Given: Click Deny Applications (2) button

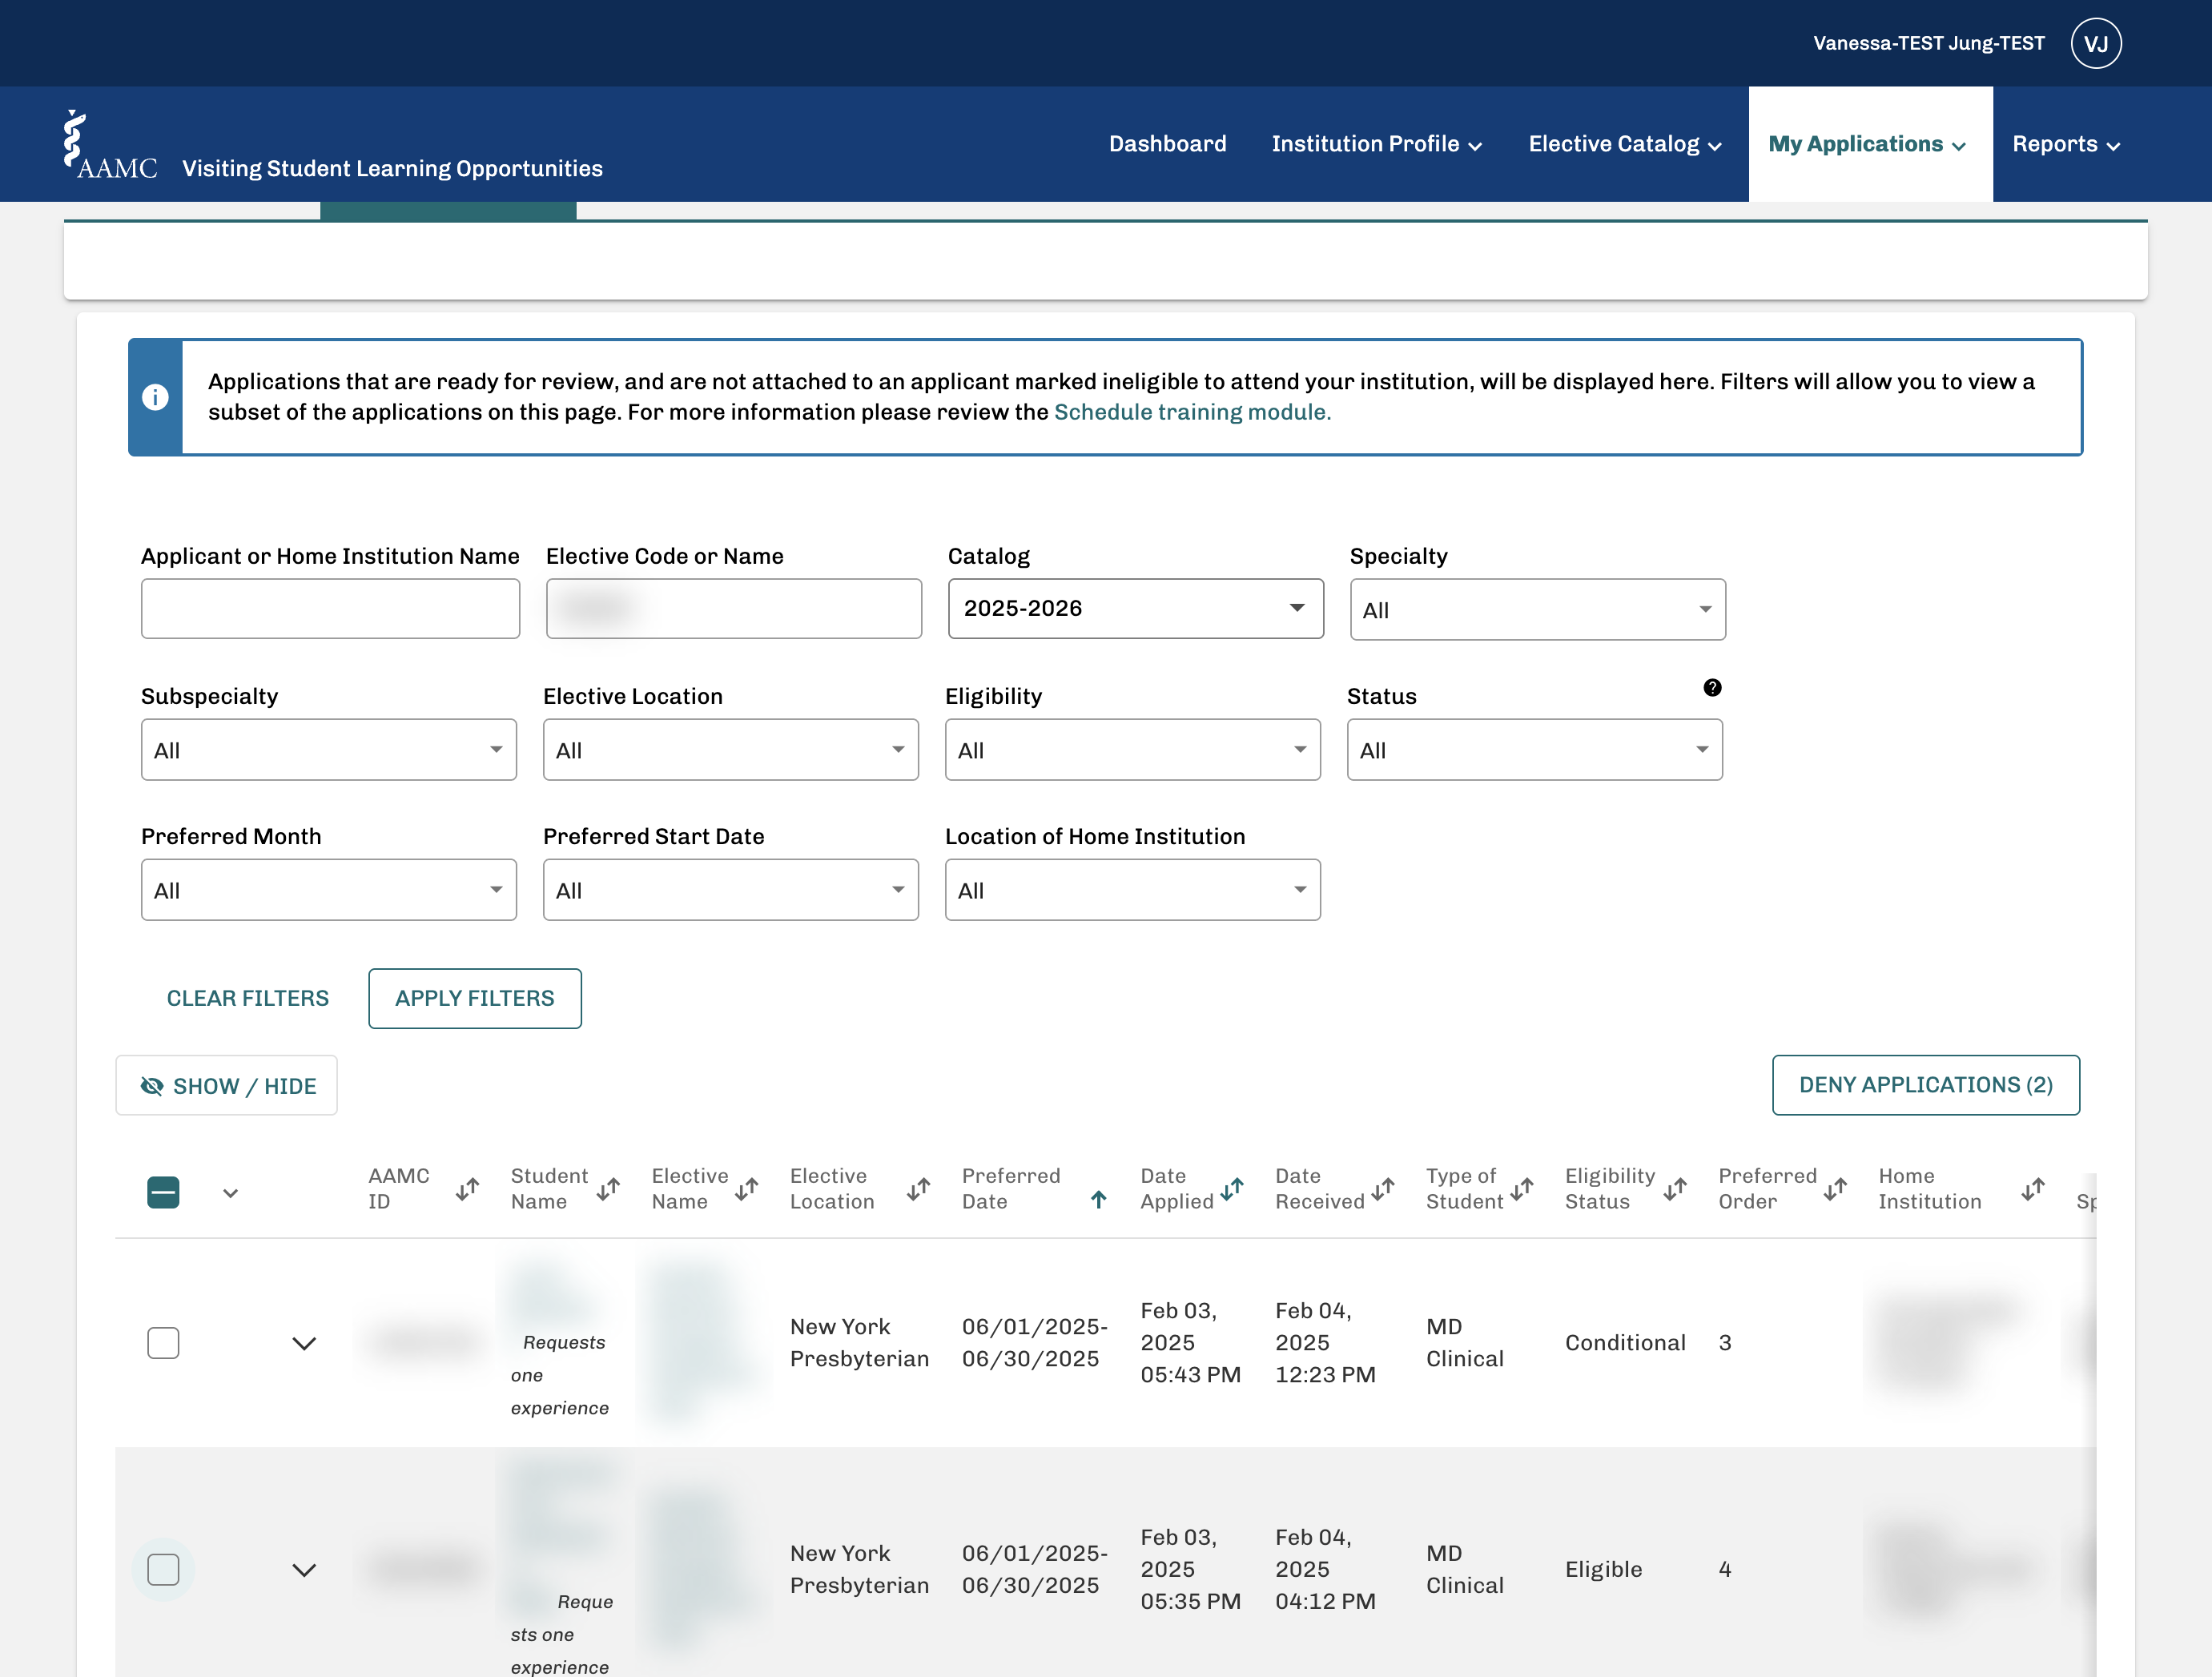Looking at the screenshot, I should (1926, 1085).
